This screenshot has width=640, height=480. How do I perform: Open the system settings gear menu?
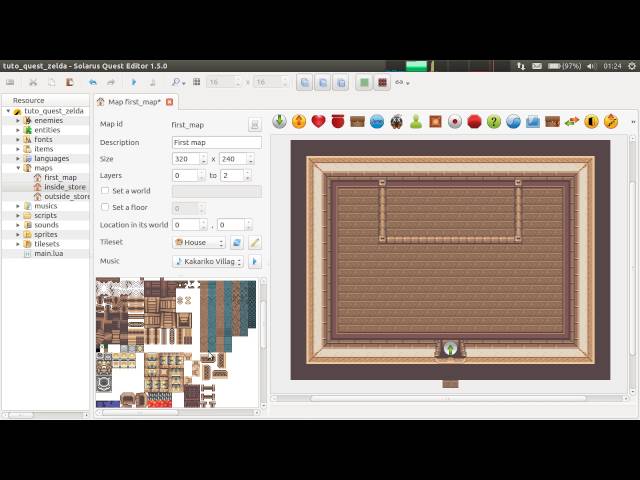point(632,66)
